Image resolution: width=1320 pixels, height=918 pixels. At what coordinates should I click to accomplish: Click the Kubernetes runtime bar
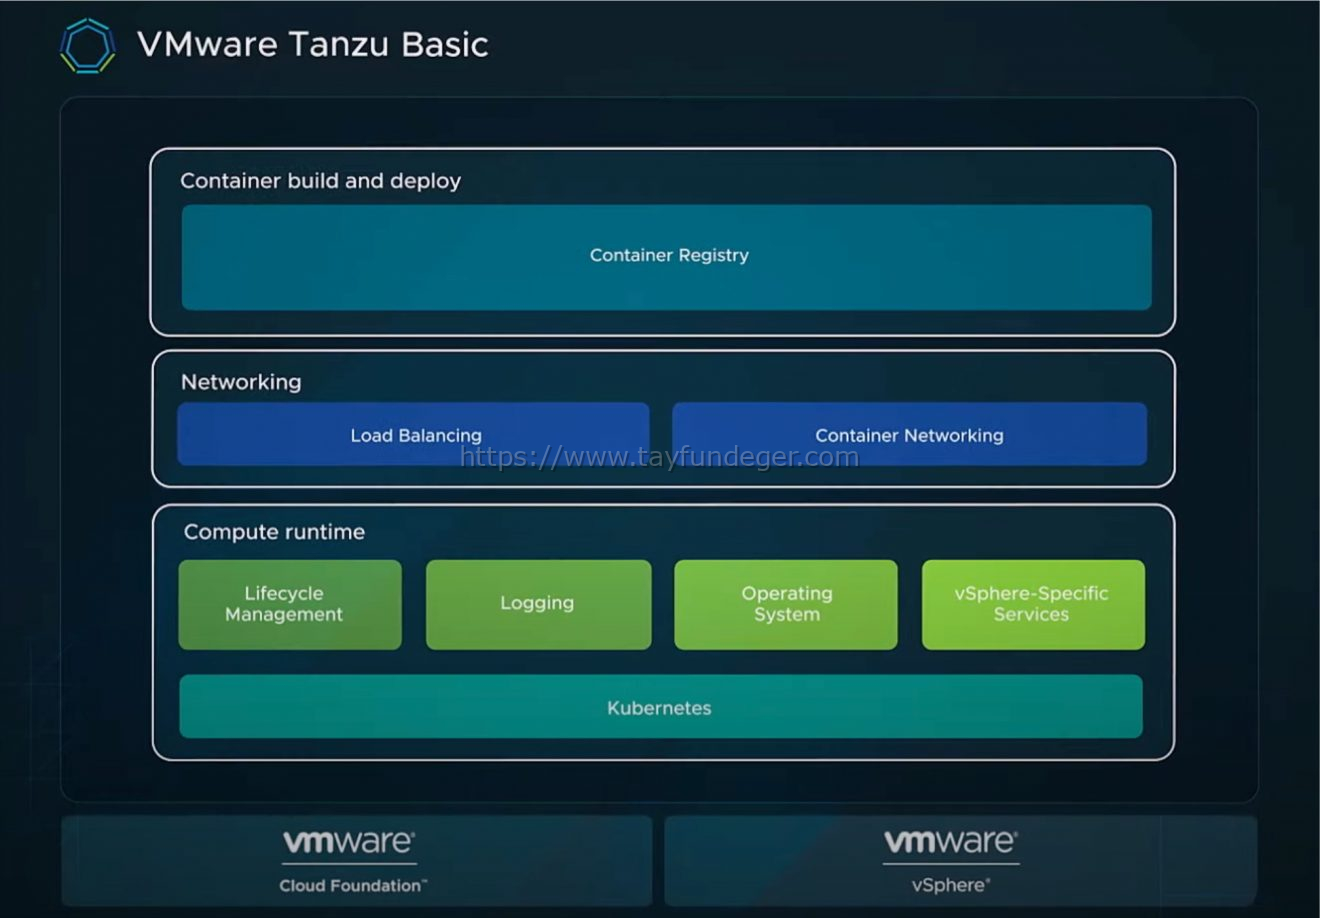659,707
